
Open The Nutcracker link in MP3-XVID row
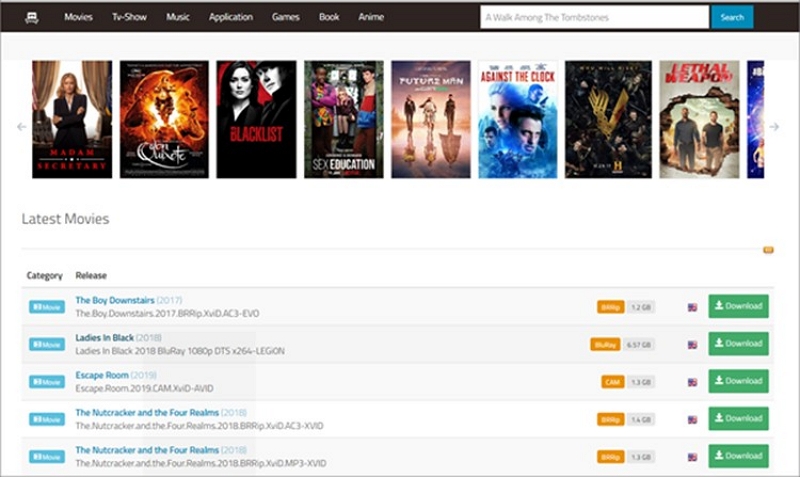(x=147, y=450)
